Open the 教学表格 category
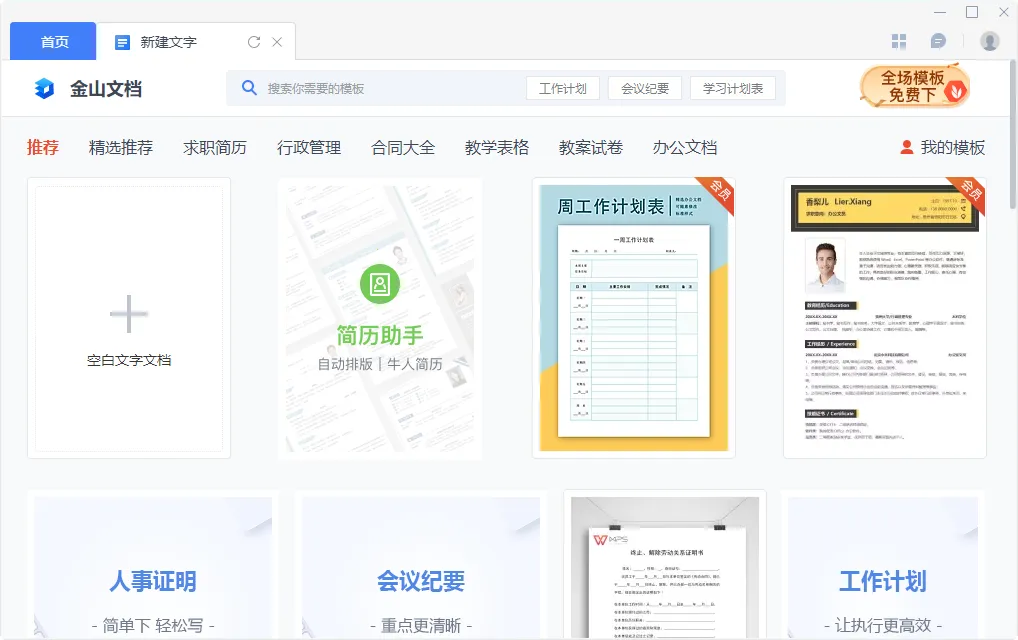Image resolution: width=1018 pixels, height=640 pixels. click(x=497, y=147)
